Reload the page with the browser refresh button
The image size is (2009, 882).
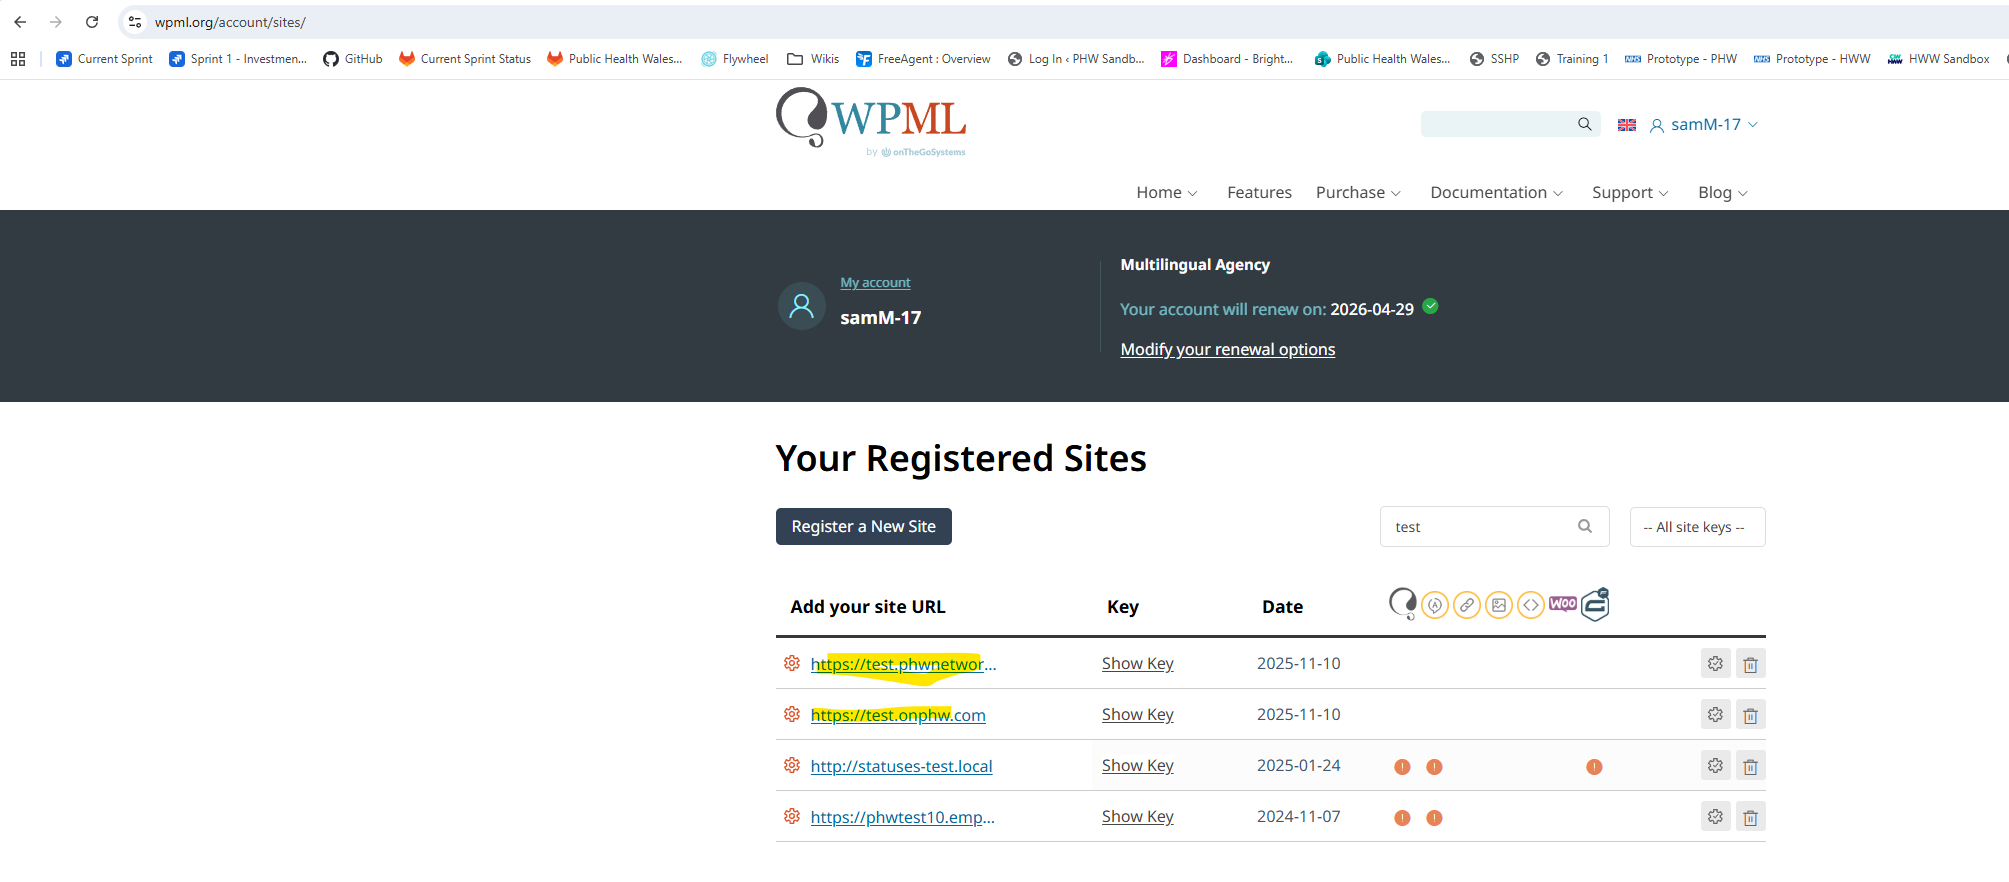pyautogui.click(x=92, y=22)
